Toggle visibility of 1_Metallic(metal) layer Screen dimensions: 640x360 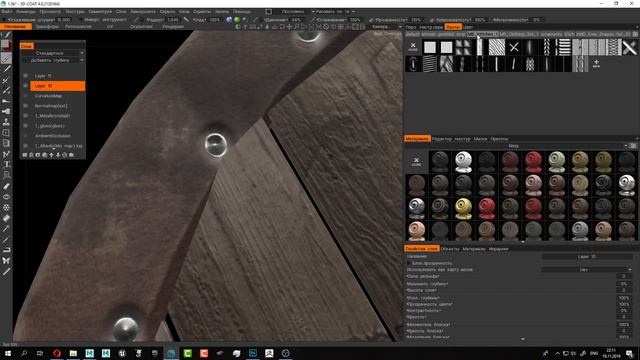[26, 116]
